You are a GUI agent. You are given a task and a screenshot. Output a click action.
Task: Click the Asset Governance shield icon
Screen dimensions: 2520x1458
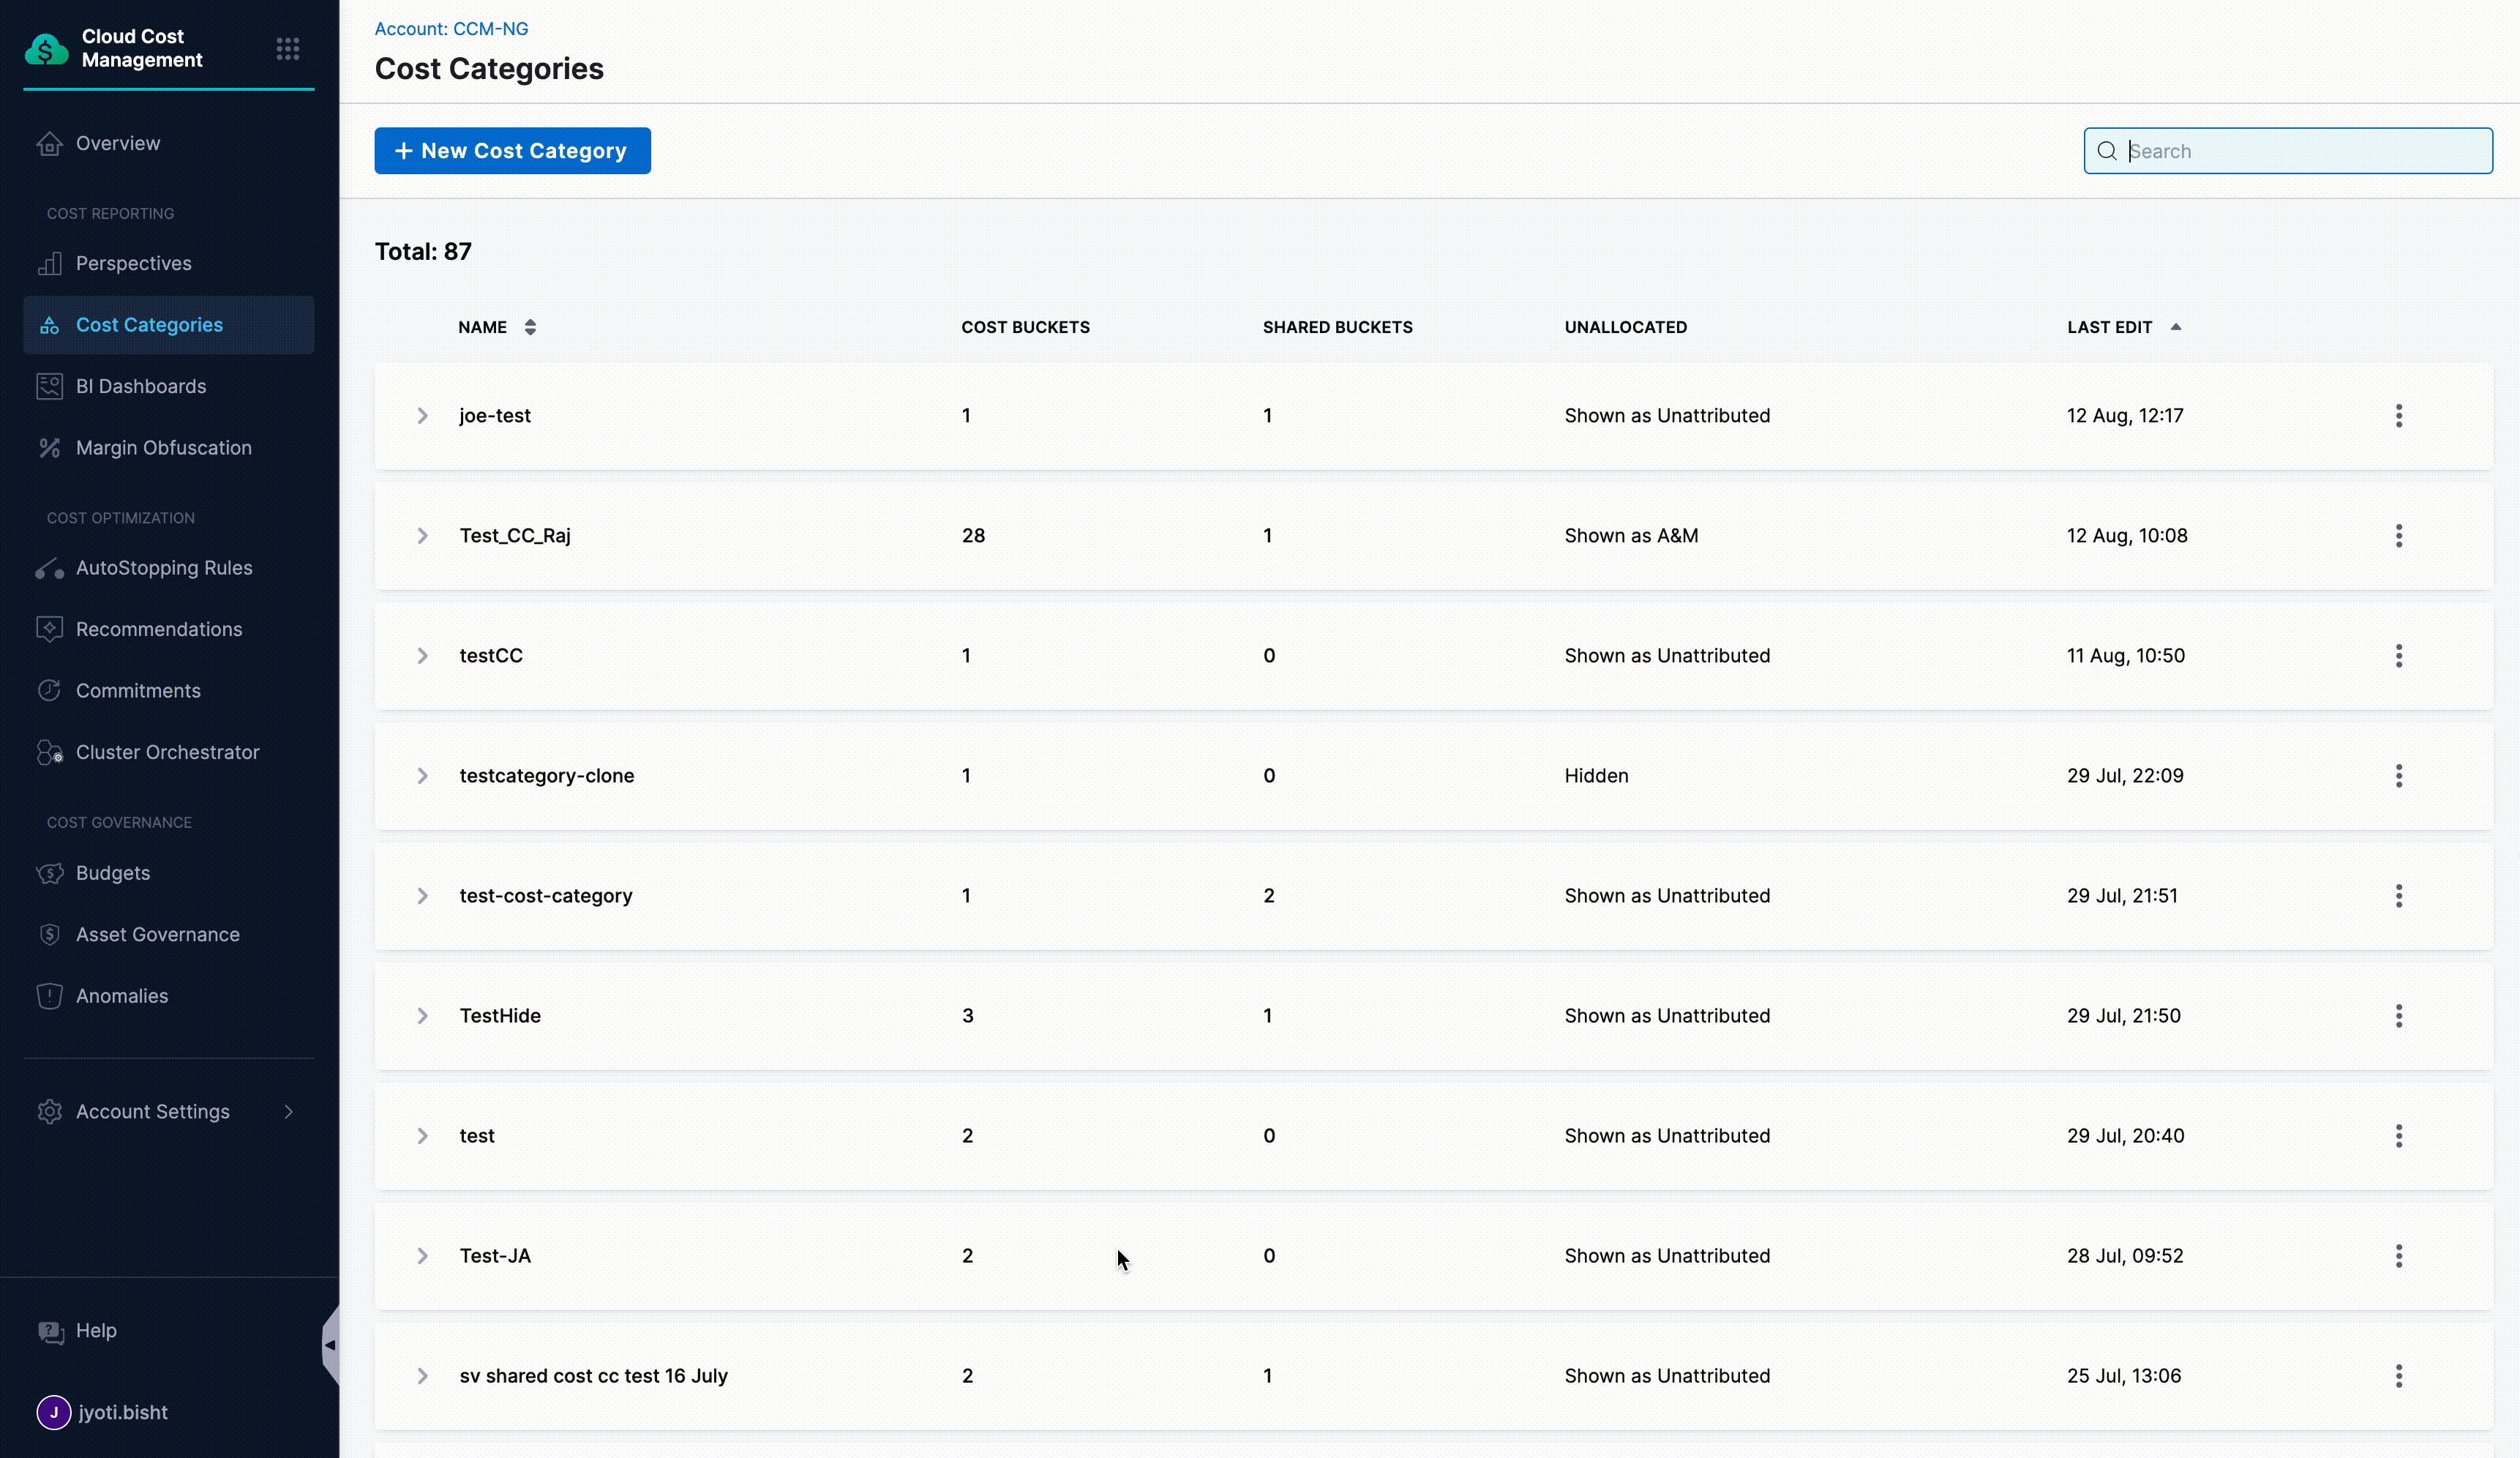(49, 934)
